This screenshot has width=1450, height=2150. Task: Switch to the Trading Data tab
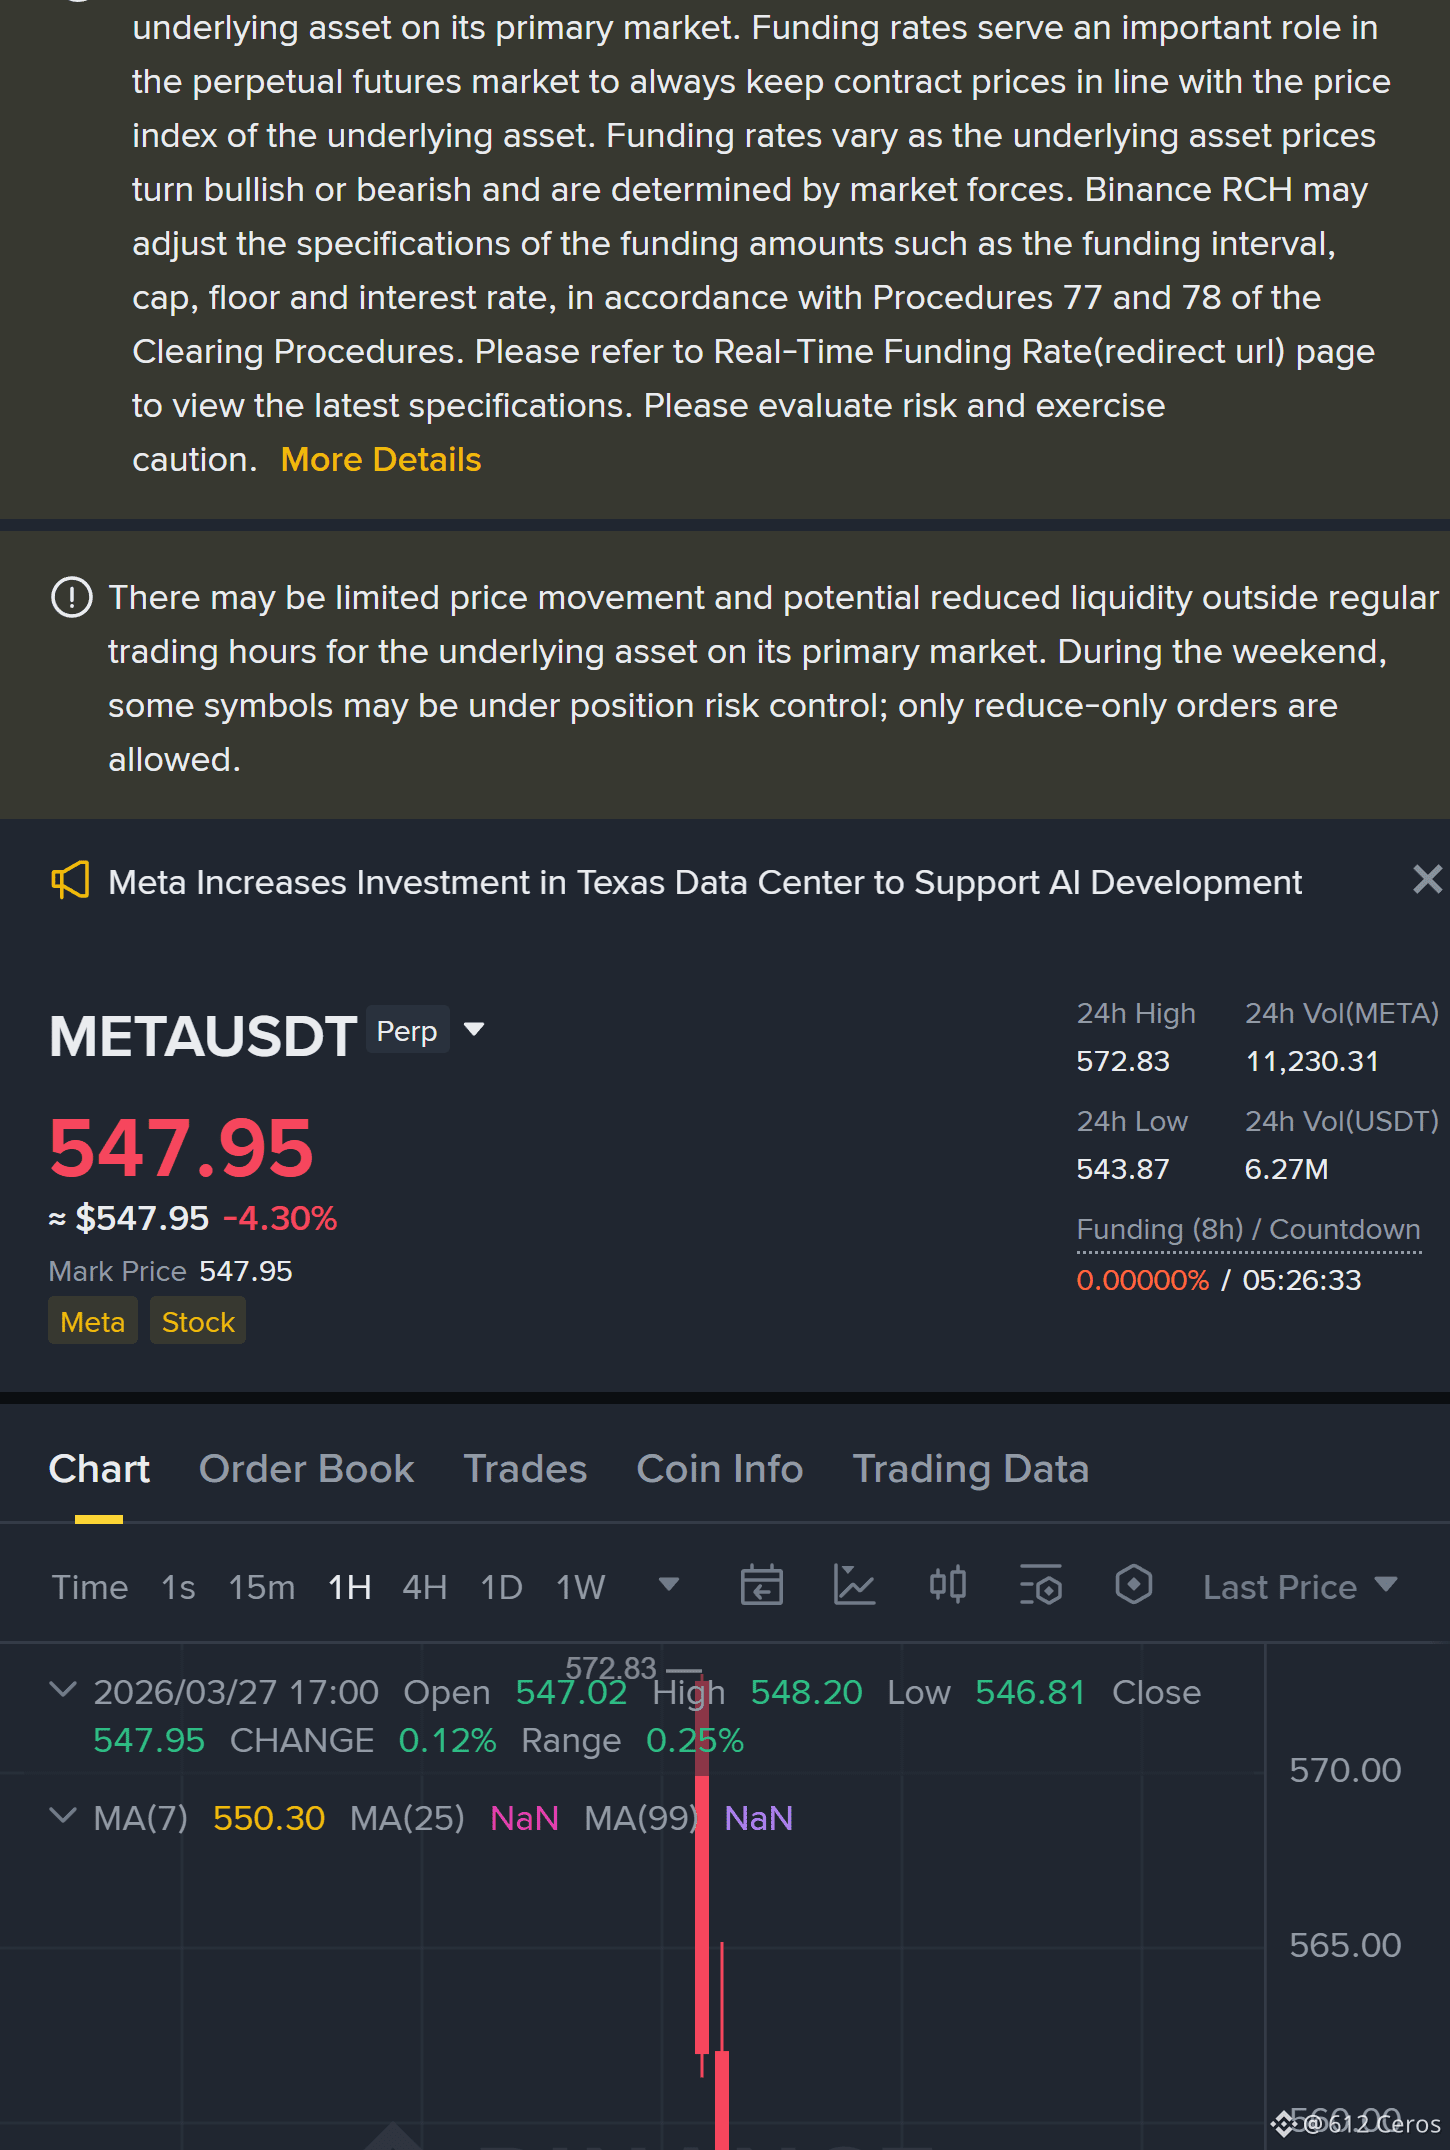(970, 1469)
